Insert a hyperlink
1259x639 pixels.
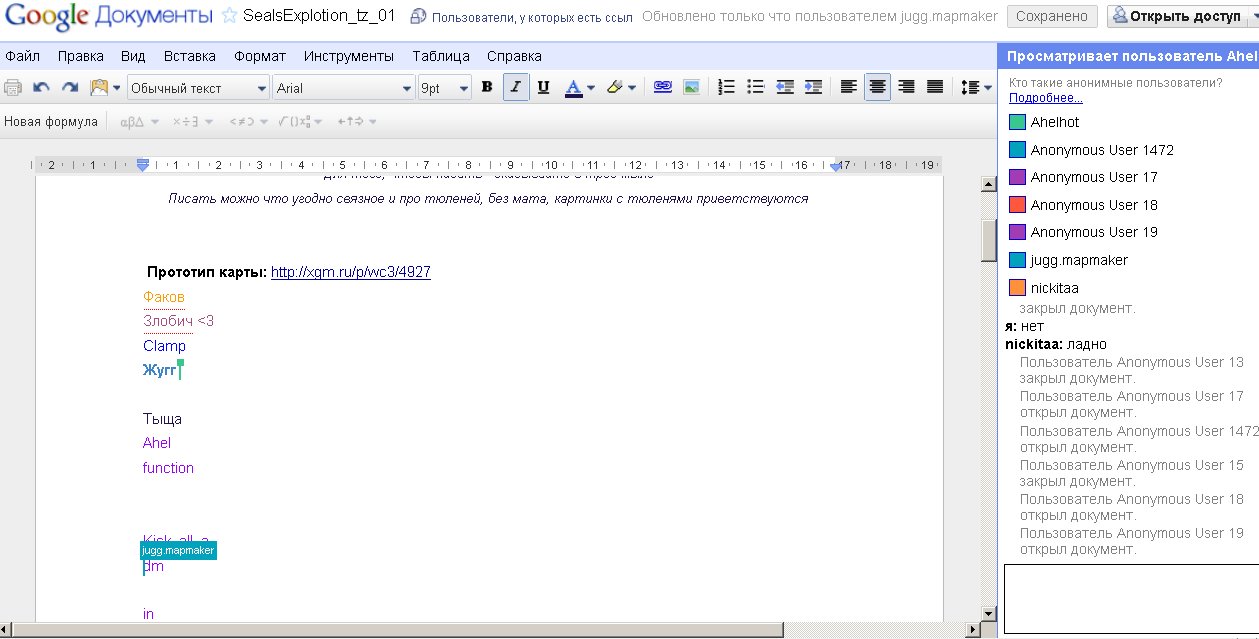point(662,88)
